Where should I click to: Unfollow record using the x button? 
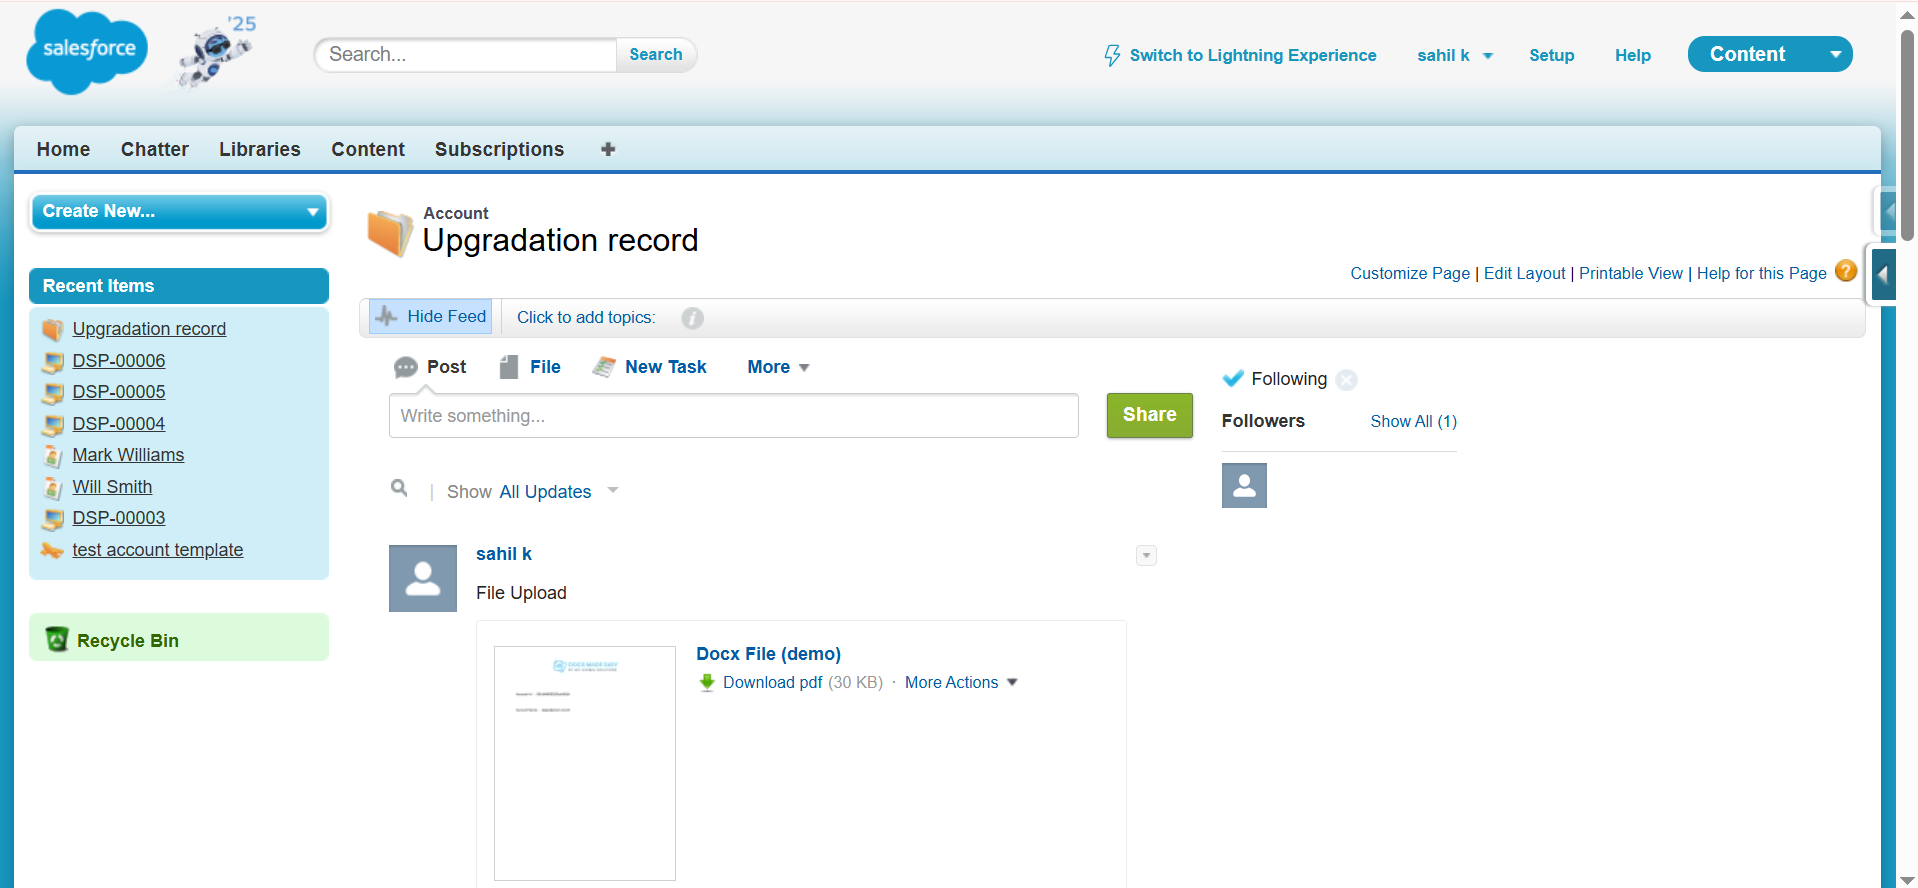point(1347,380)
